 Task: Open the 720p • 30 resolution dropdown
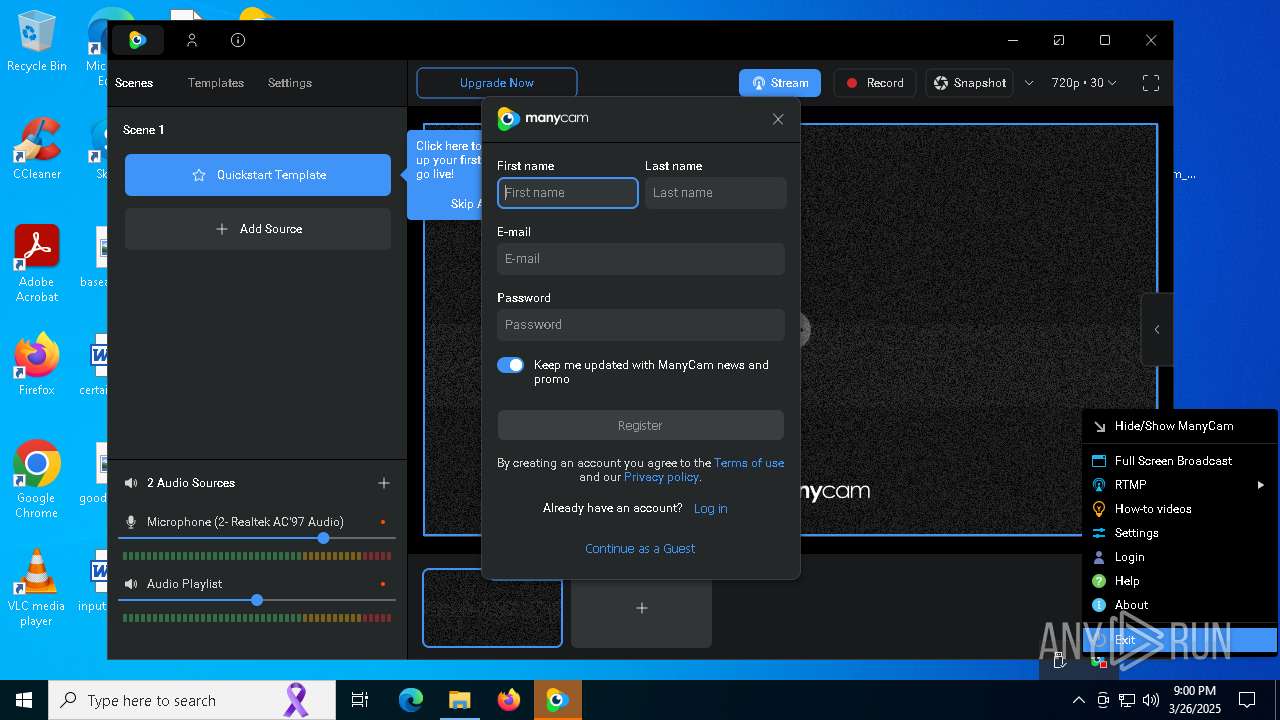click(x=1084, y=83)
